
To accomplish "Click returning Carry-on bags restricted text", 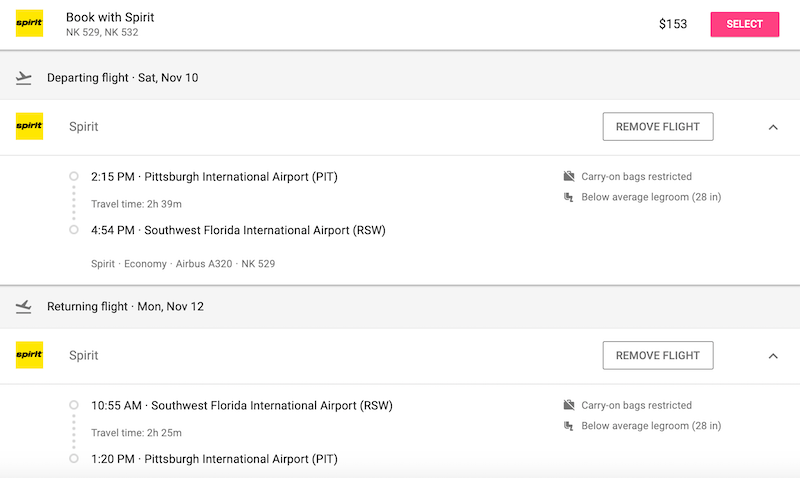I will click(636, 405).
